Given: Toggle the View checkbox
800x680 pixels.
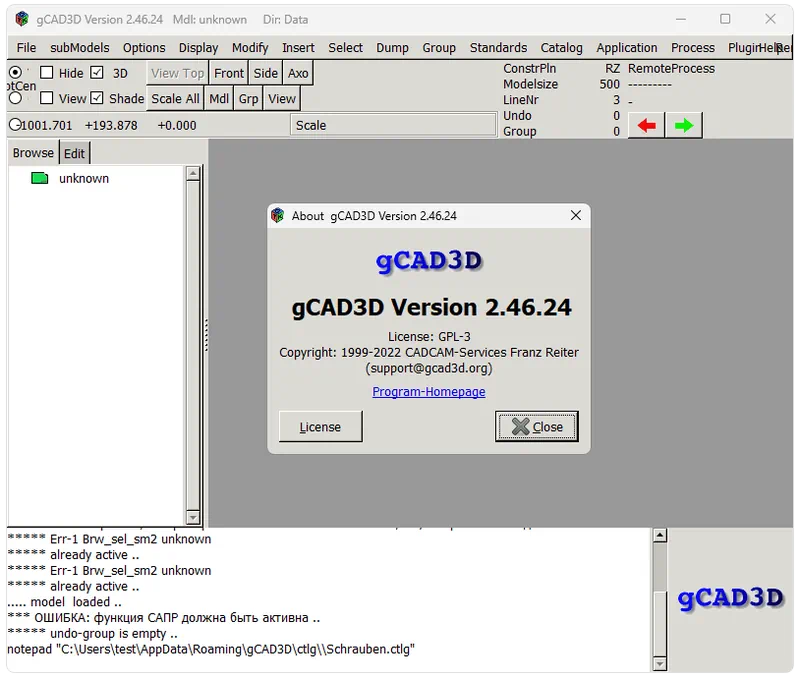Looking at the screenshot, I should pos(46,97).
